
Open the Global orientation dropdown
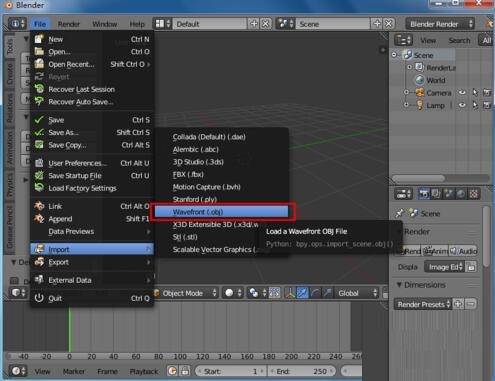357,293
